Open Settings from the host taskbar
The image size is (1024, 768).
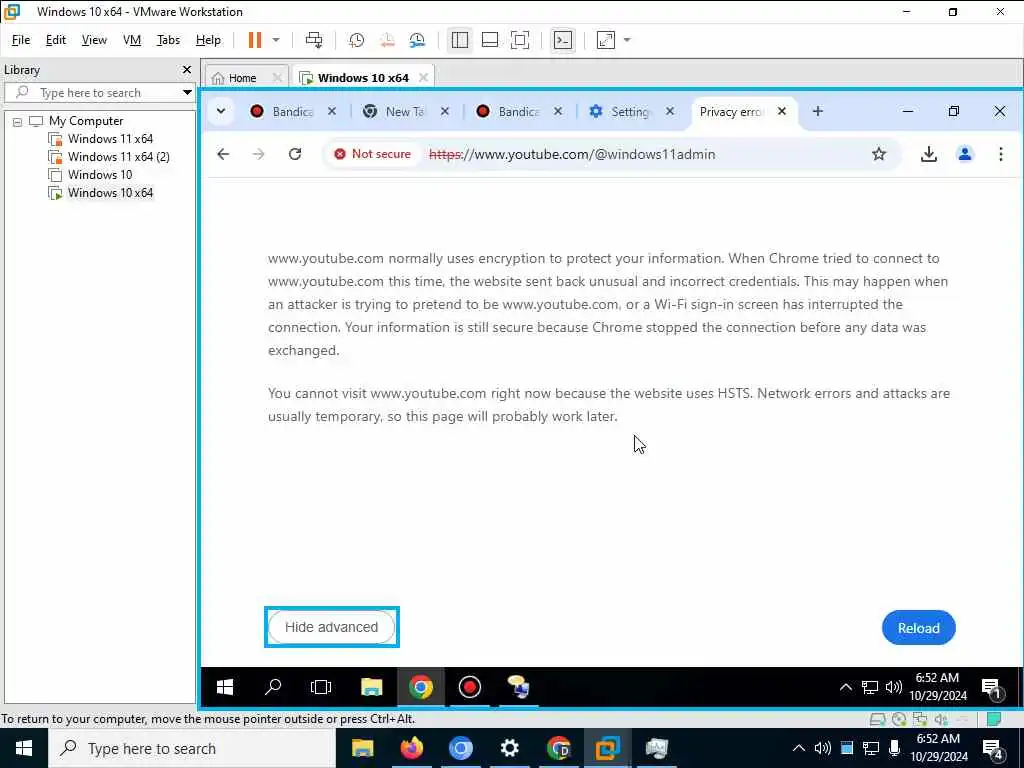click(509, 748)
